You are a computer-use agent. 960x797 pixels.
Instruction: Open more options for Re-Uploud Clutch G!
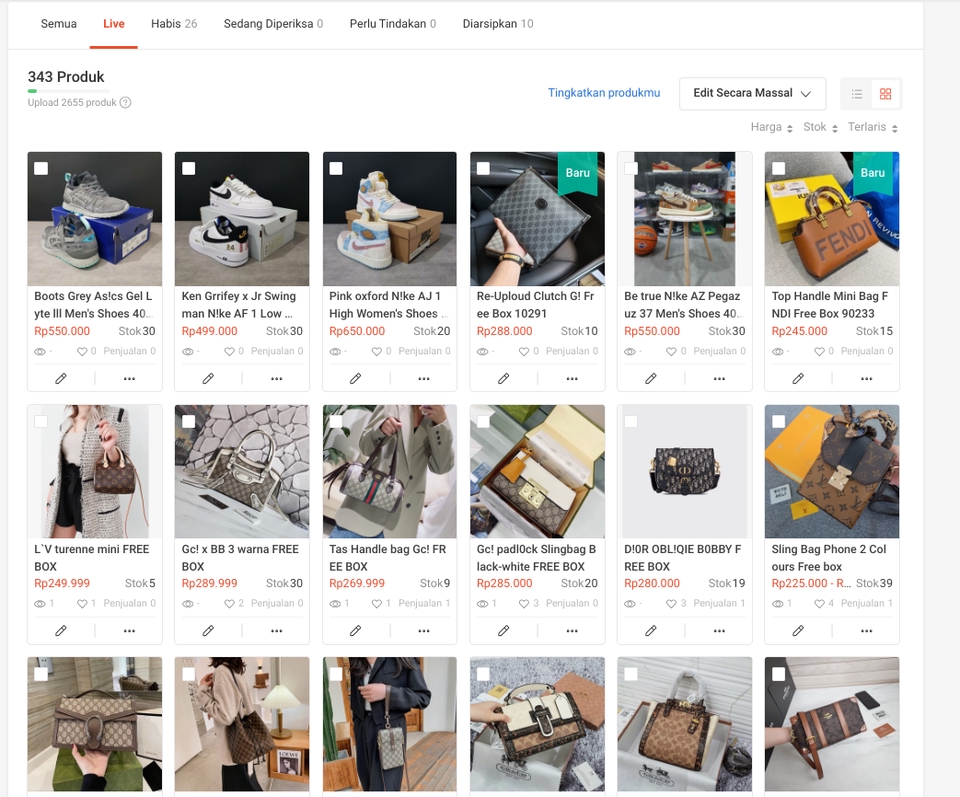[x=572, y=379]
